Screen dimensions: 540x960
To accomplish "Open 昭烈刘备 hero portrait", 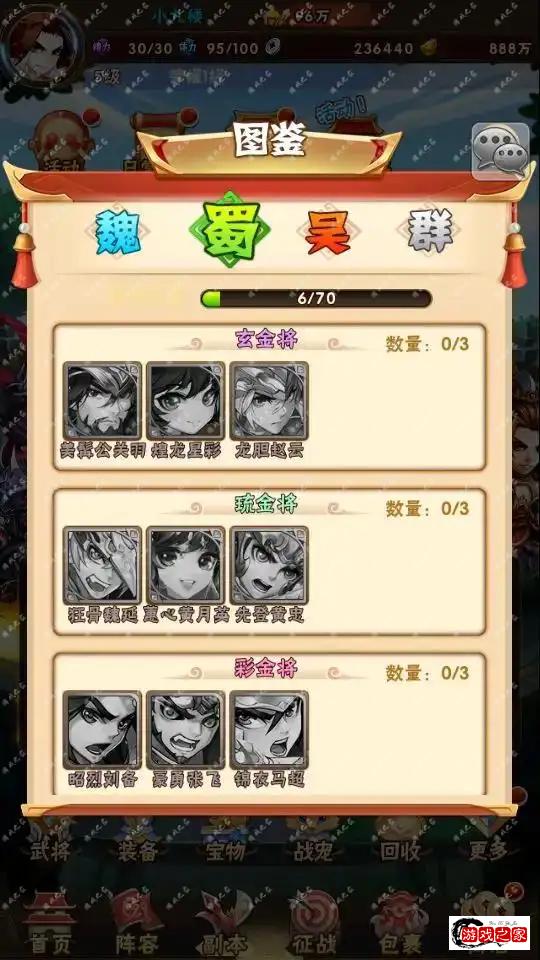I will pyautogui.click(x=102, y=730).
